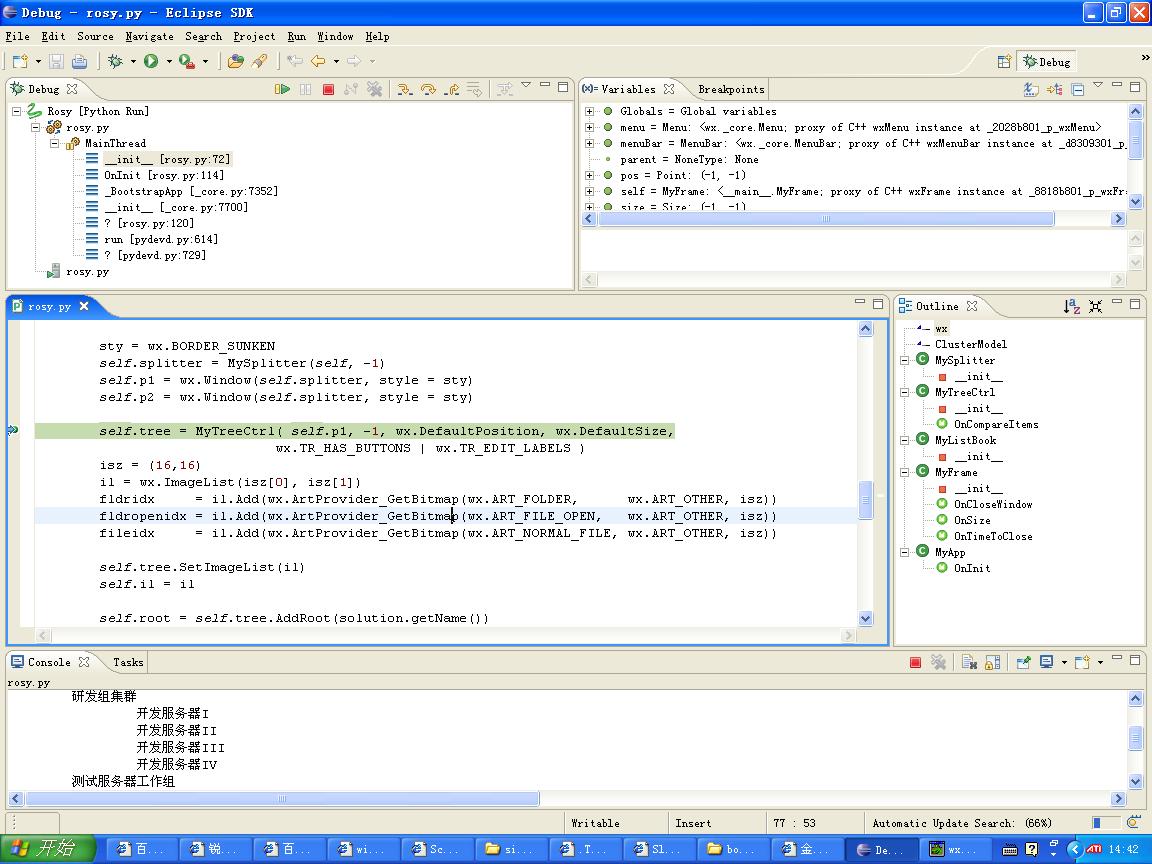
Task: Open the Display Selected Console dropdown arrow
Action: (1064, 663)
